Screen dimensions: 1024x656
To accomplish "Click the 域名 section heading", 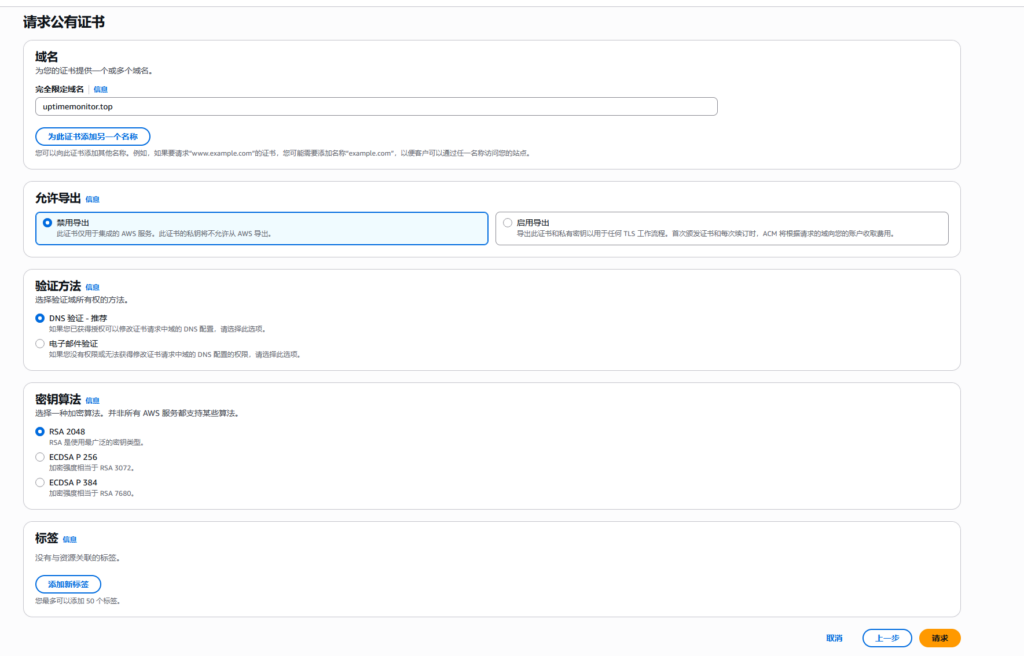I will point(46,57).
